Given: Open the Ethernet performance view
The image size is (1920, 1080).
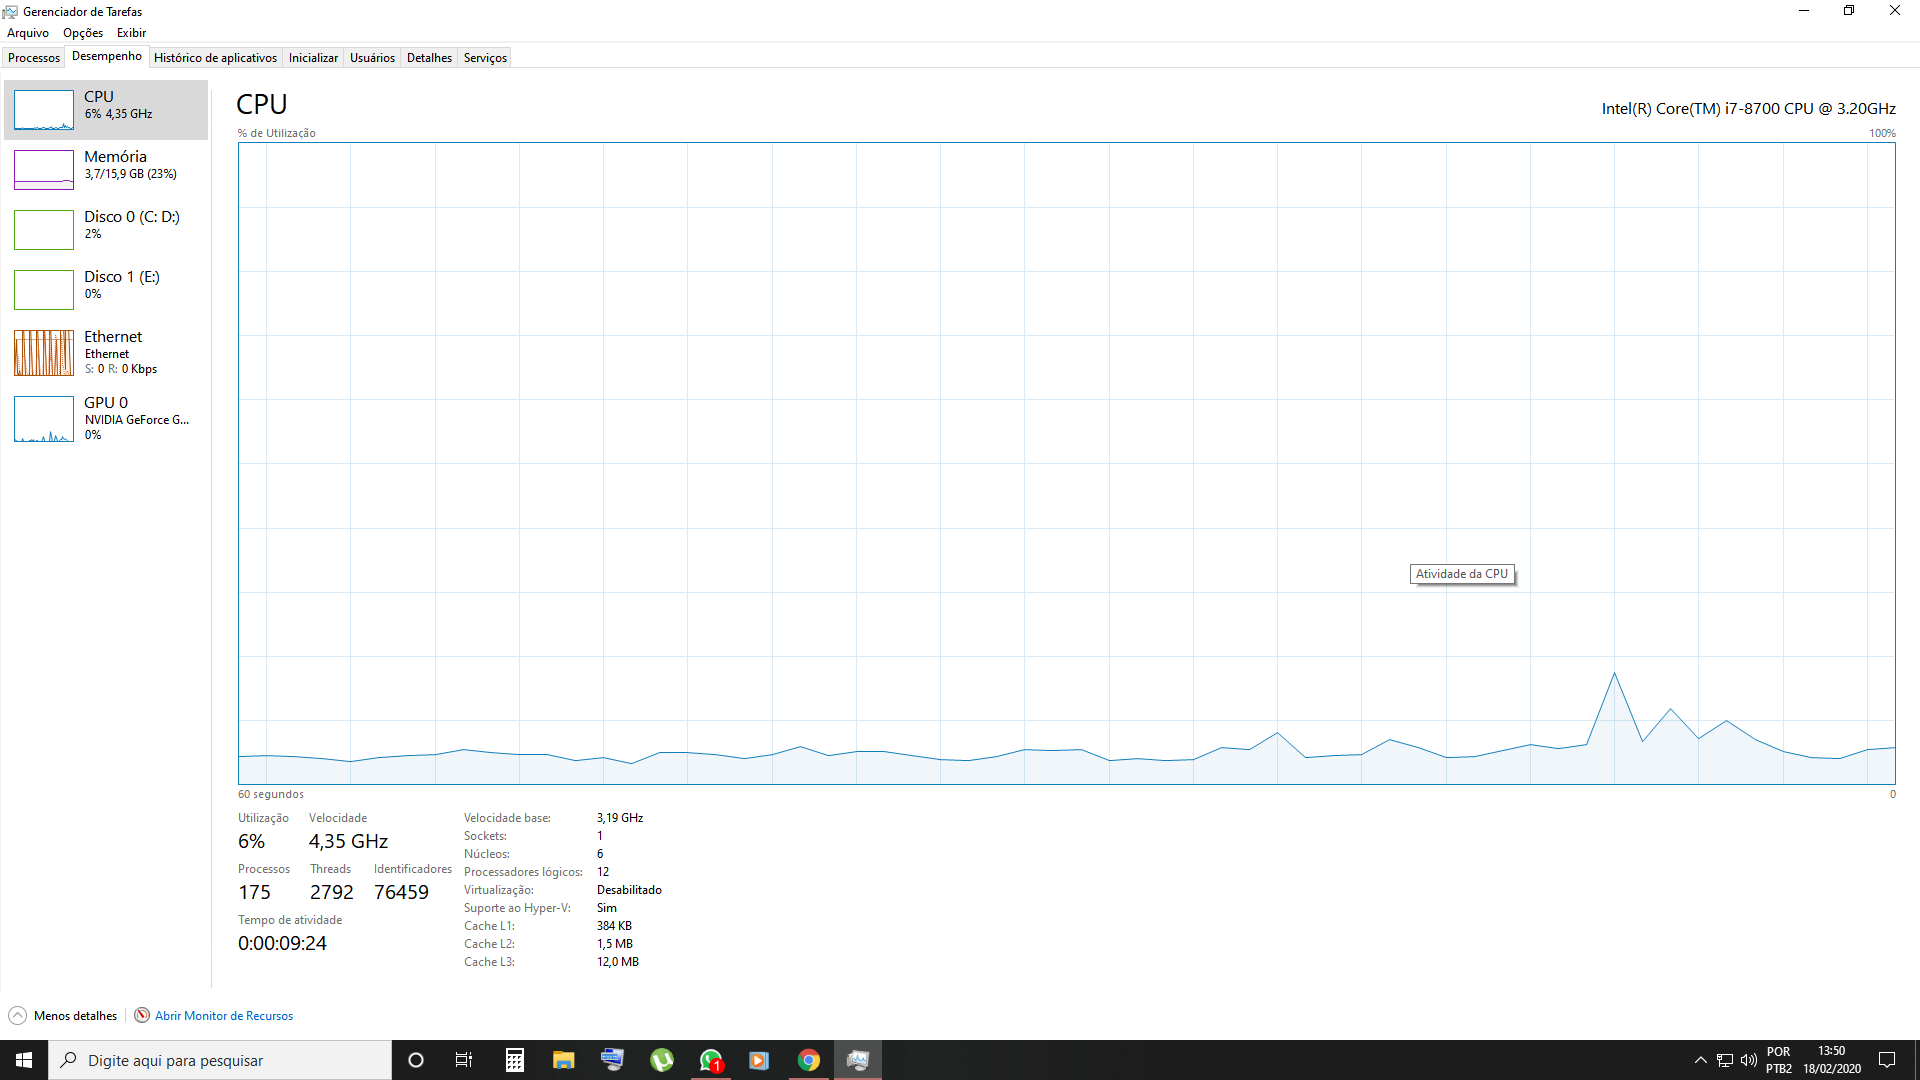Looking at the screenshot, I should click(106, 352).
